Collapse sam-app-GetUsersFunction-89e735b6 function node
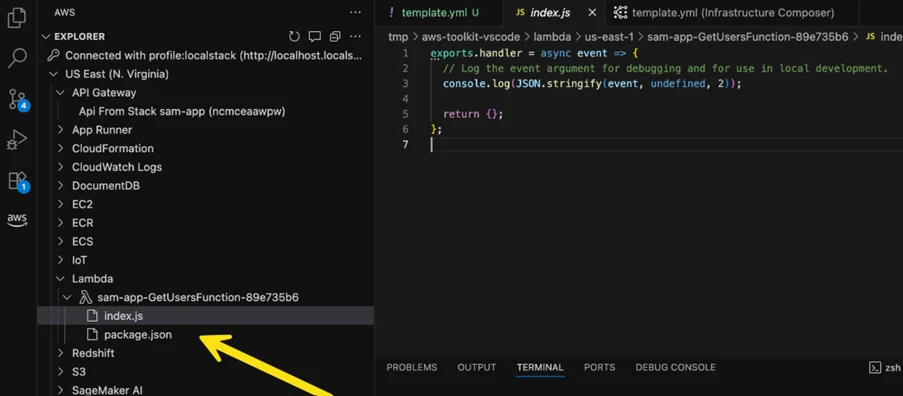The height and width of the screenshot is (396, 903). (x=67, y=298)
